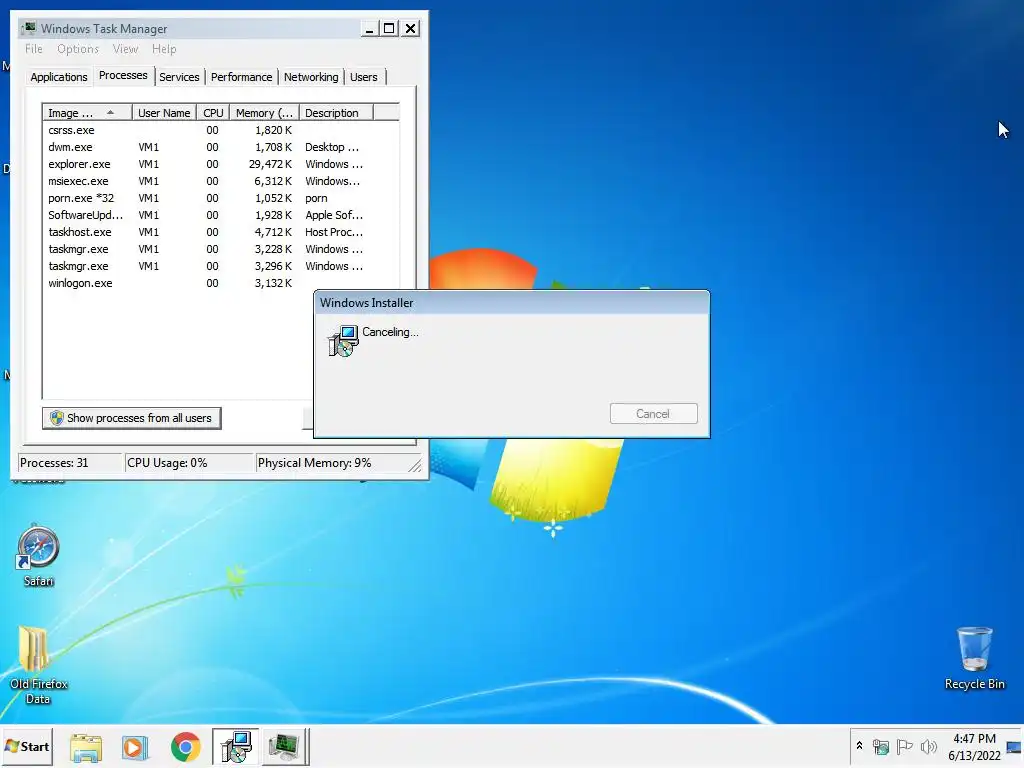
Task: Click the Task Manager title bar icon
Action: (x=29, y=28)
